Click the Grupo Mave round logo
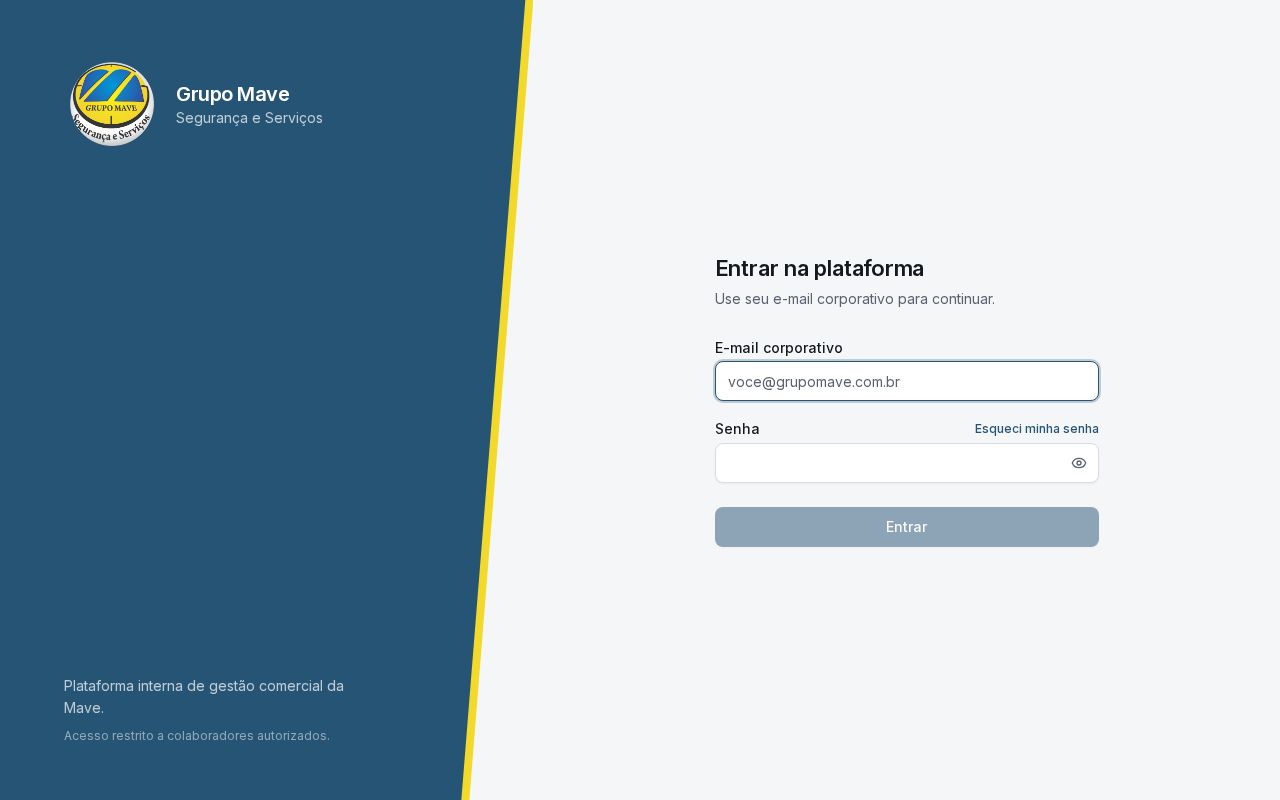Viewport: 1280px width, 800px height. (112, 104)
